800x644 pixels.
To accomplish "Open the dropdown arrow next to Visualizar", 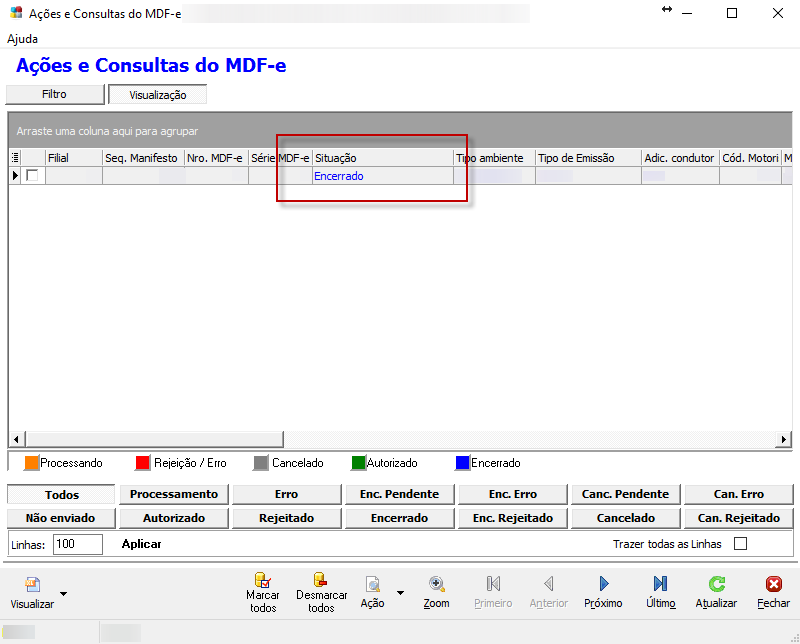I will click(63, 593).
